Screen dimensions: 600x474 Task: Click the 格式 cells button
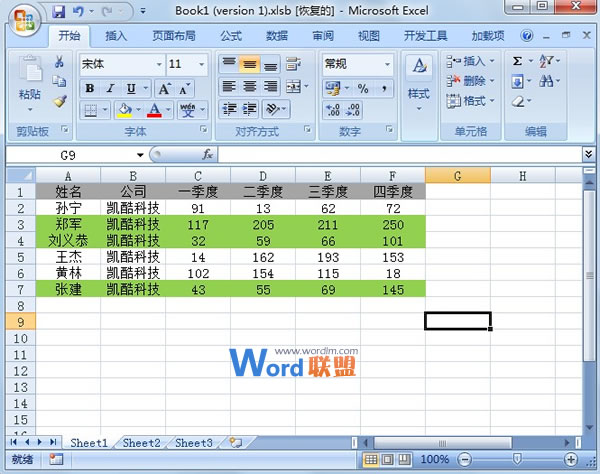(x=471, y=101)
